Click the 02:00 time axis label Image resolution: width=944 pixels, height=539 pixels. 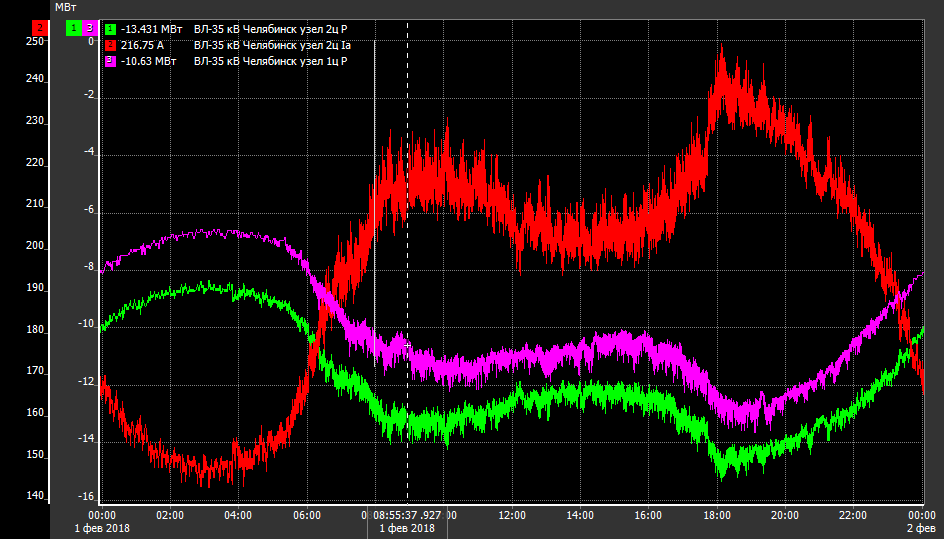click(170, 516)
